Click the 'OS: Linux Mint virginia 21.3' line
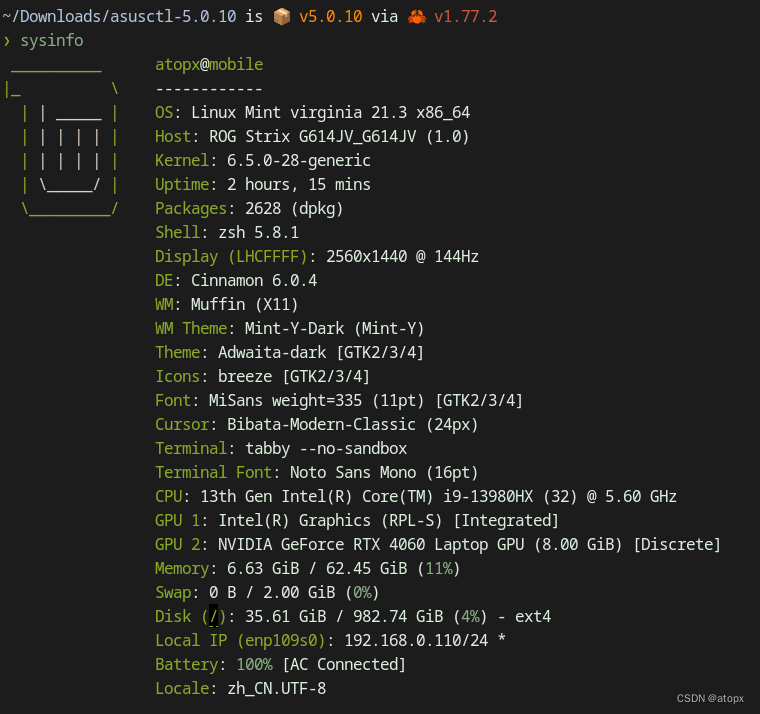Image resolution: width=760 pixels, height=714 pixels. click(312, 112)
